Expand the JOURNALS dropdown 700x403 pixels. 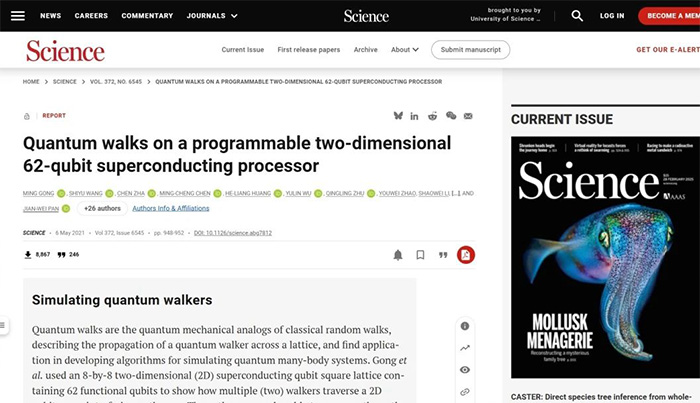[212, 16]
